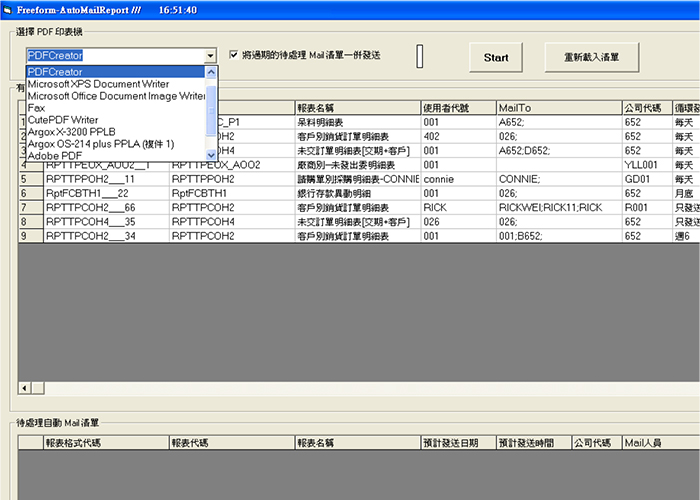This screenshot has height=500, width=700.
Task: Click cell RPTTPPOH2___11
Action: 106,179
